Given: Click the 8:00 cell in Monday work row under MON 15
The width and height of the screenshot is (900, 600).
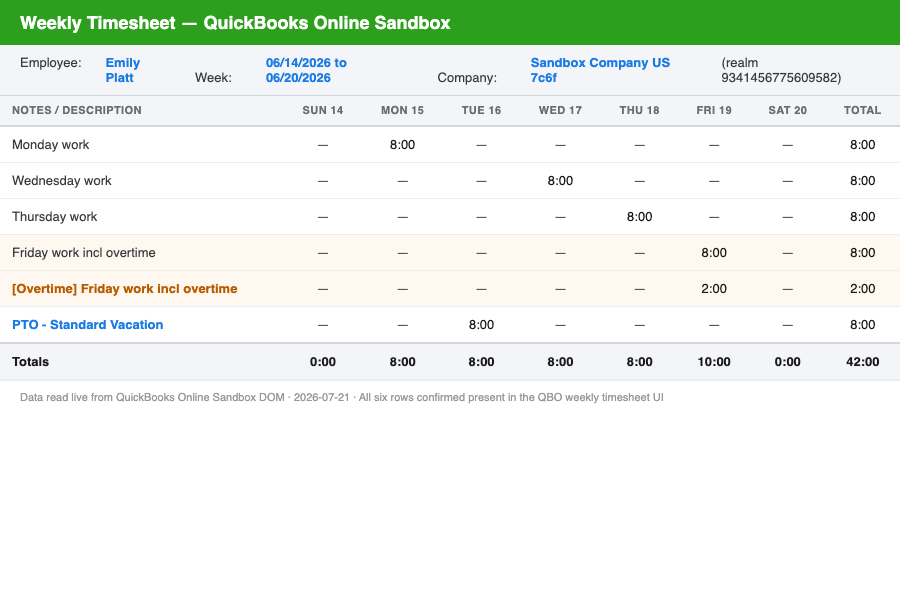Looking at the screenshot, I should (402, 145).
